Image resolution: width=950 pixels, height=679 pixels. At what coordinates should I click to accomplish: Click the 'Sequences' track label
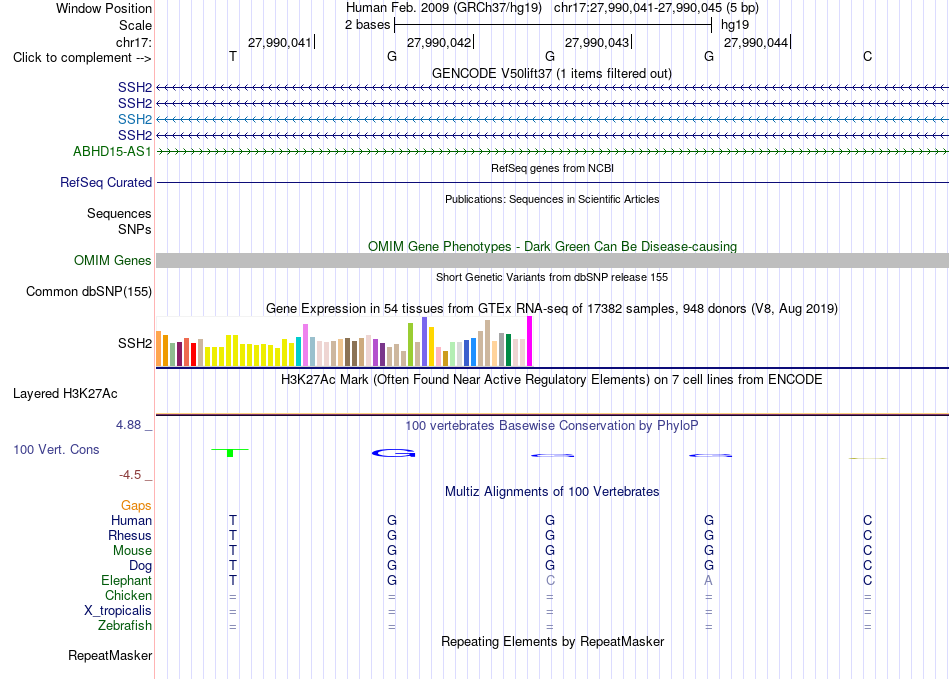coord(119,213)
